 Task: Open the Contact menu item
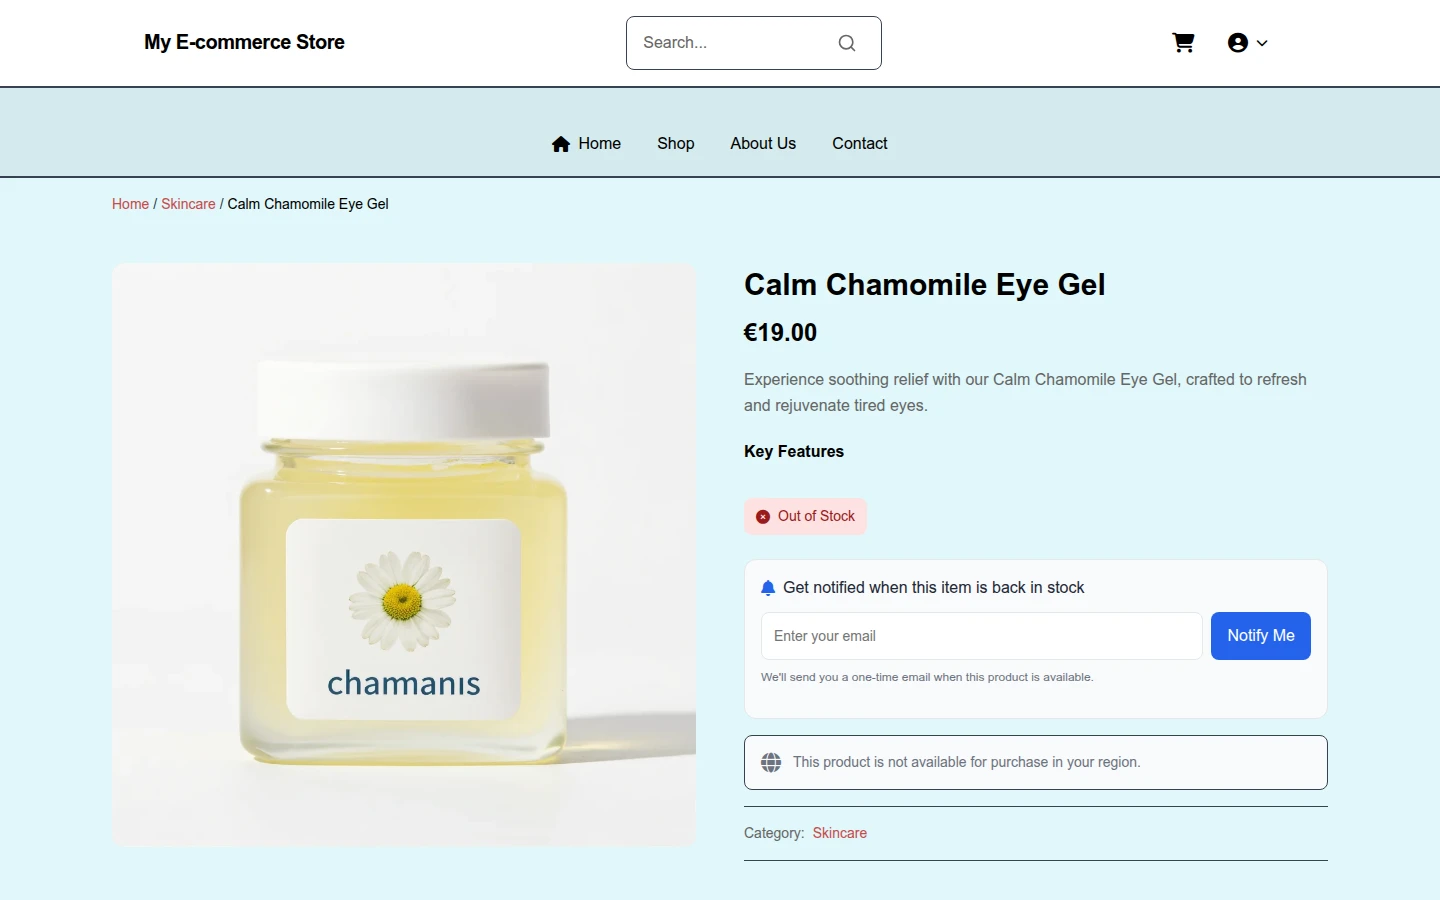coord(860,144)
